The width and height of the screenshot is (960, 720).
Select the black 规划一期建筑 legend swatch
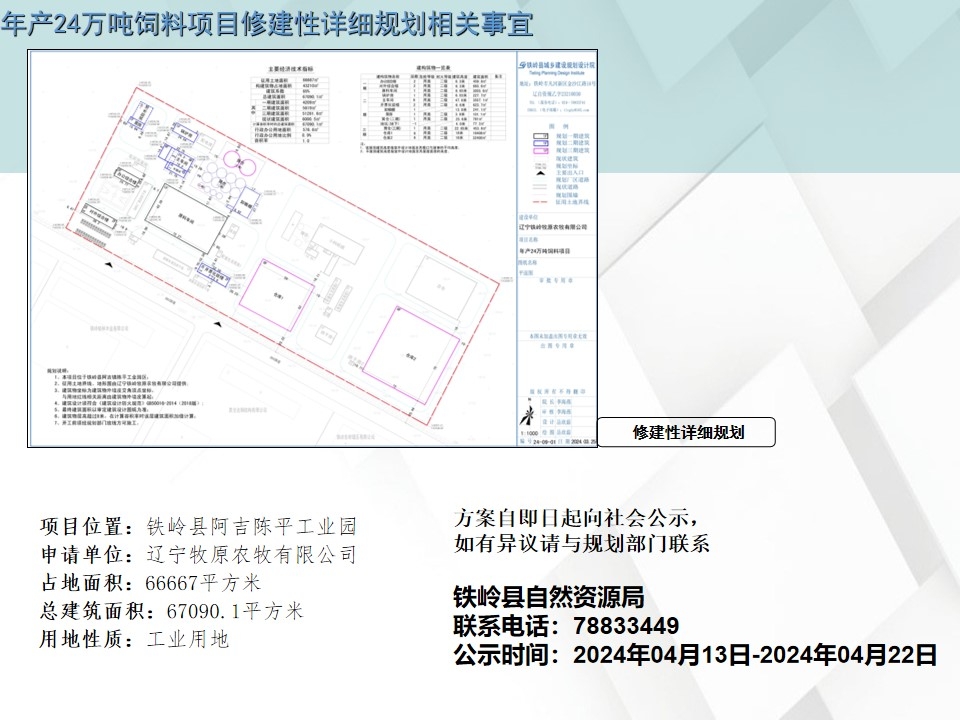(541, 136)
